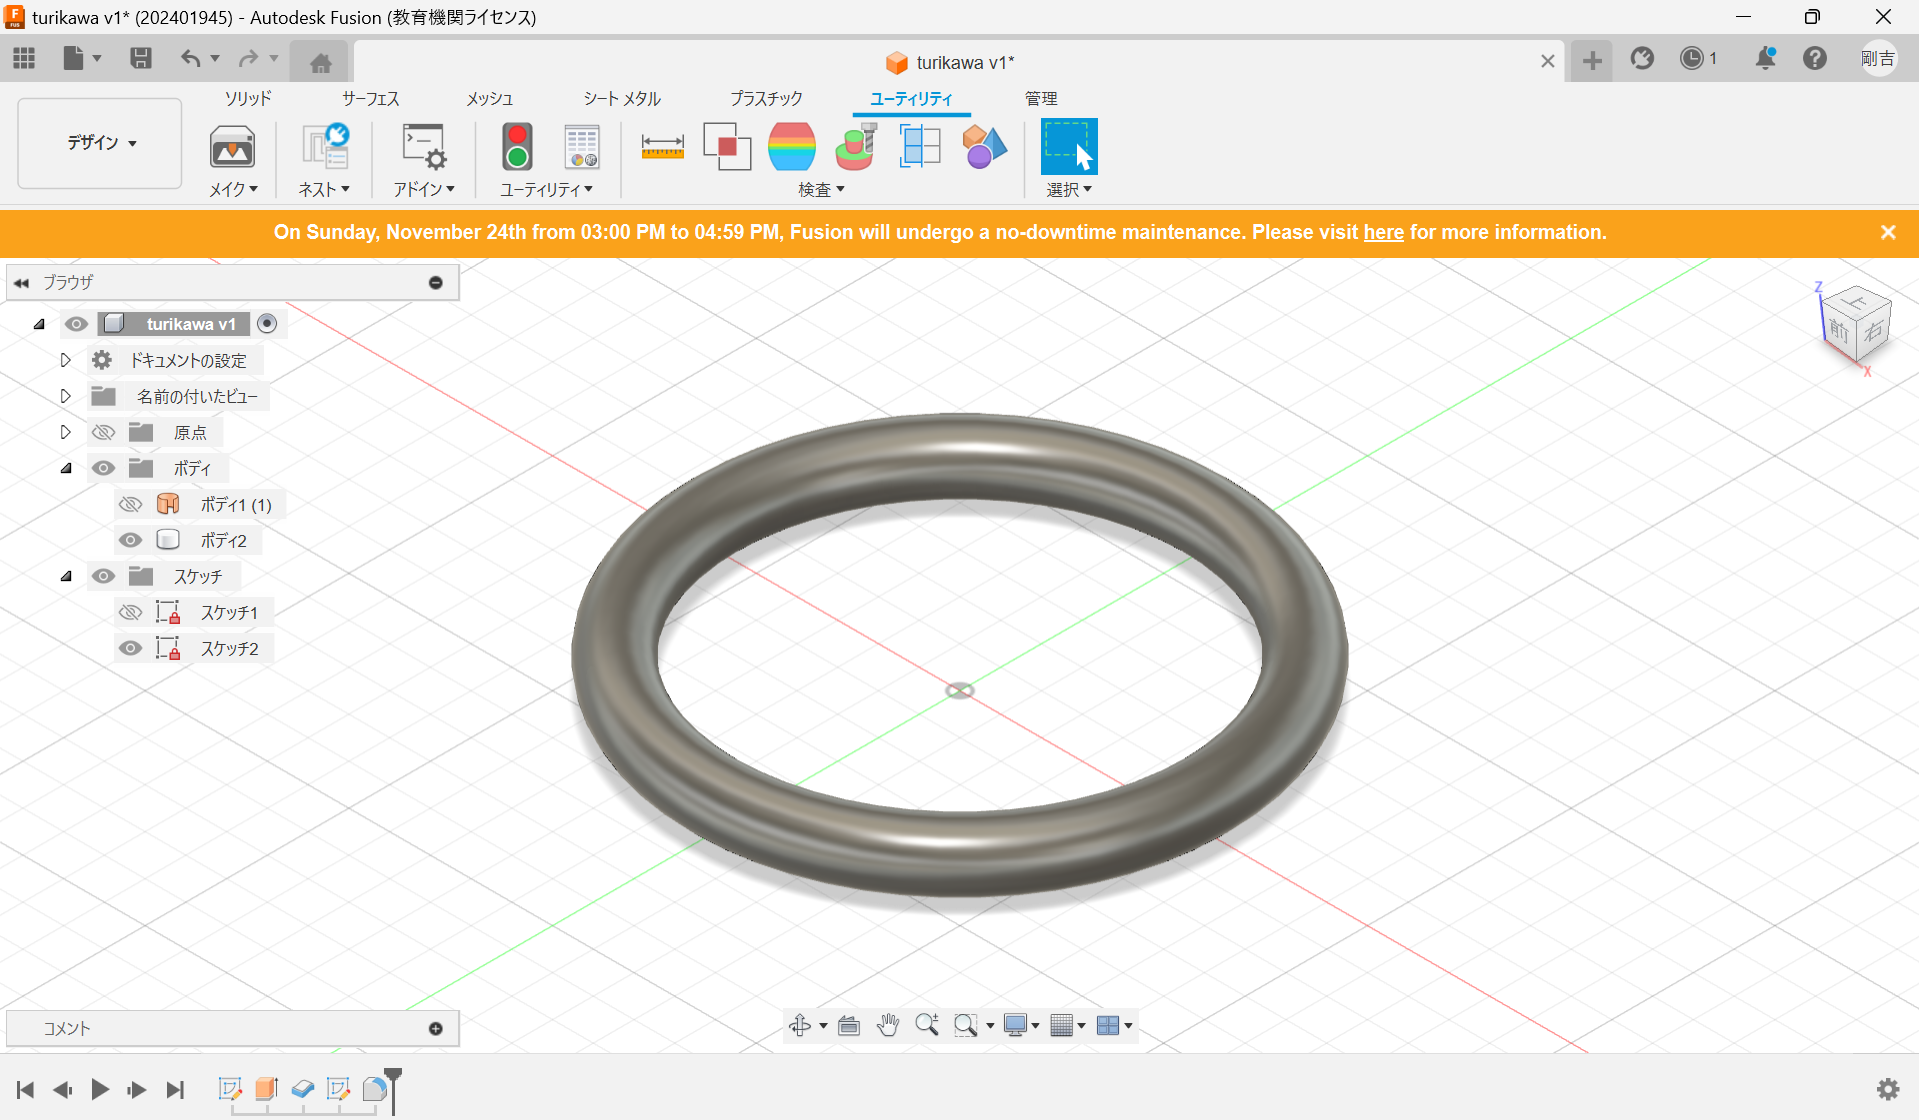Open the Interference check tool
Viewport: 1919px width, 1120px height.
pos(727,147)
